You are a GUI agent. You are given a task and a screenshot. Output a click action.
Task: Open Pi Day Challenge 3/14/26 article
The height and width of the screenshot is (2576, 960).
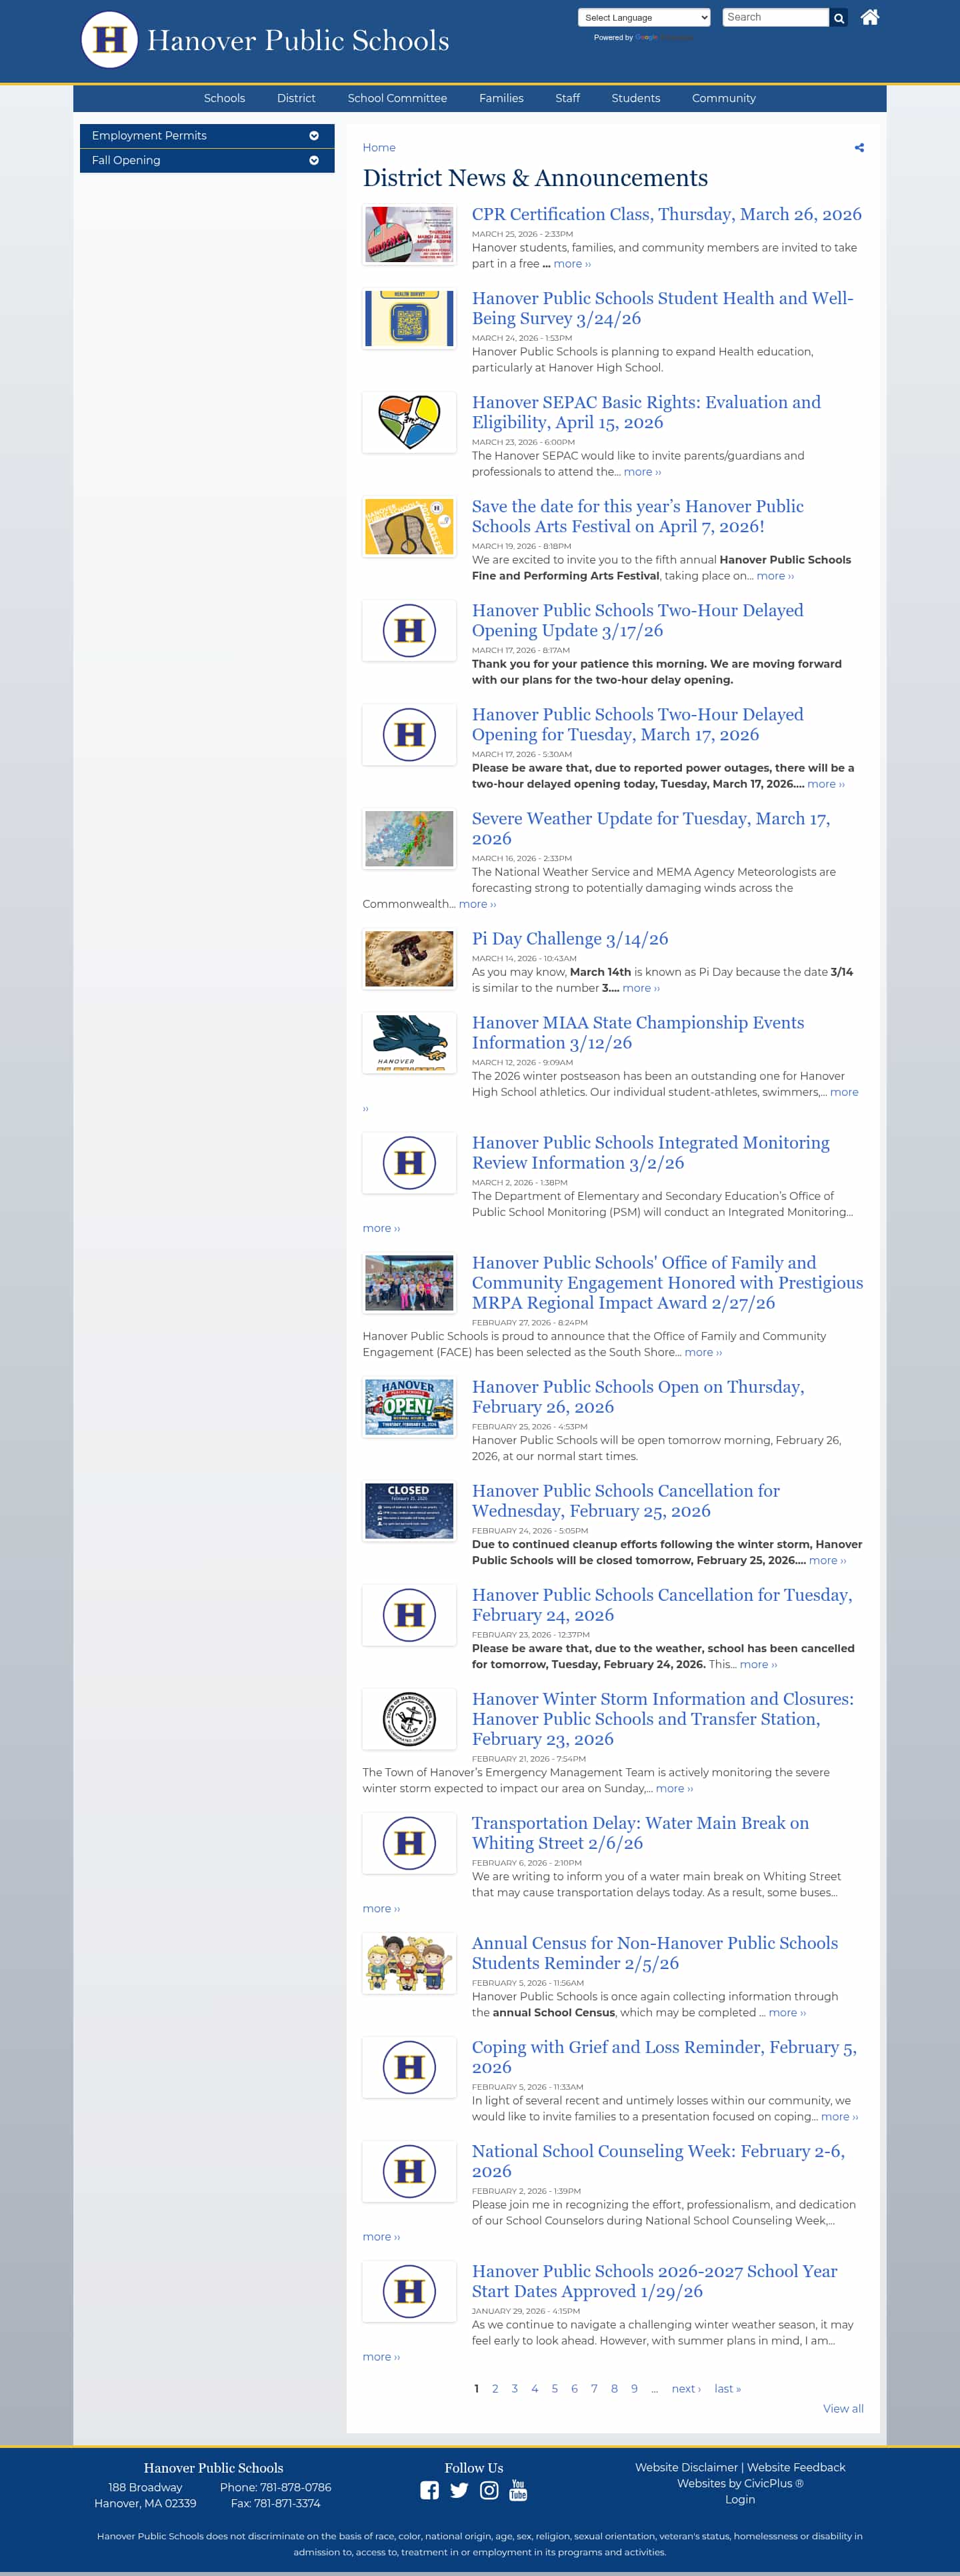click(x=570, y=939)
